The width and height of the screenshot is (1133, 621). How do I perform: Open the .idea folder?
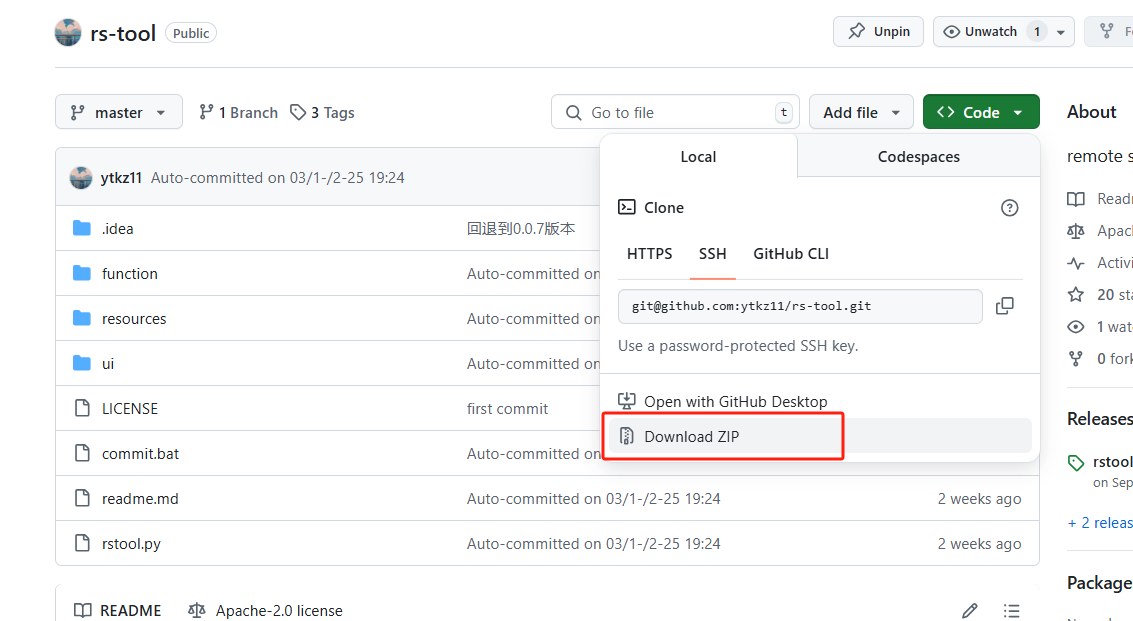(x=118, y=228)
